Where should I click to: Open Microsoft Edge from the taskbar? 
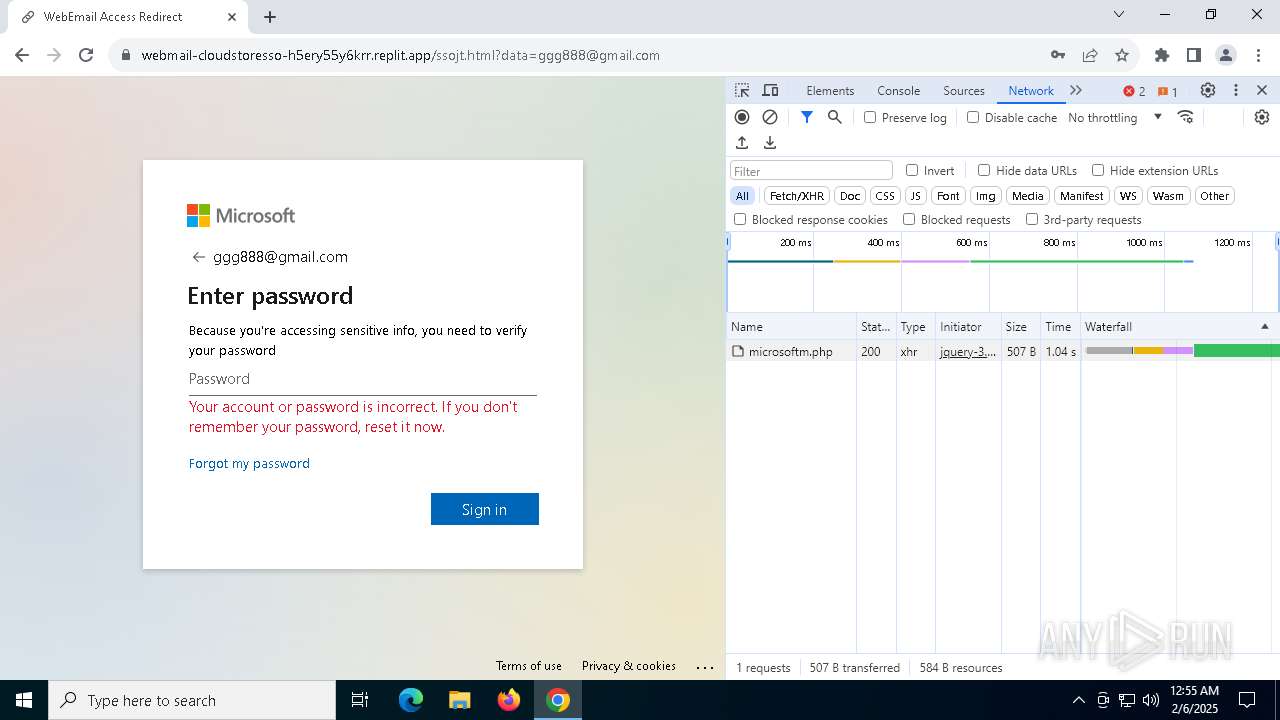click(x=411, y=700)
